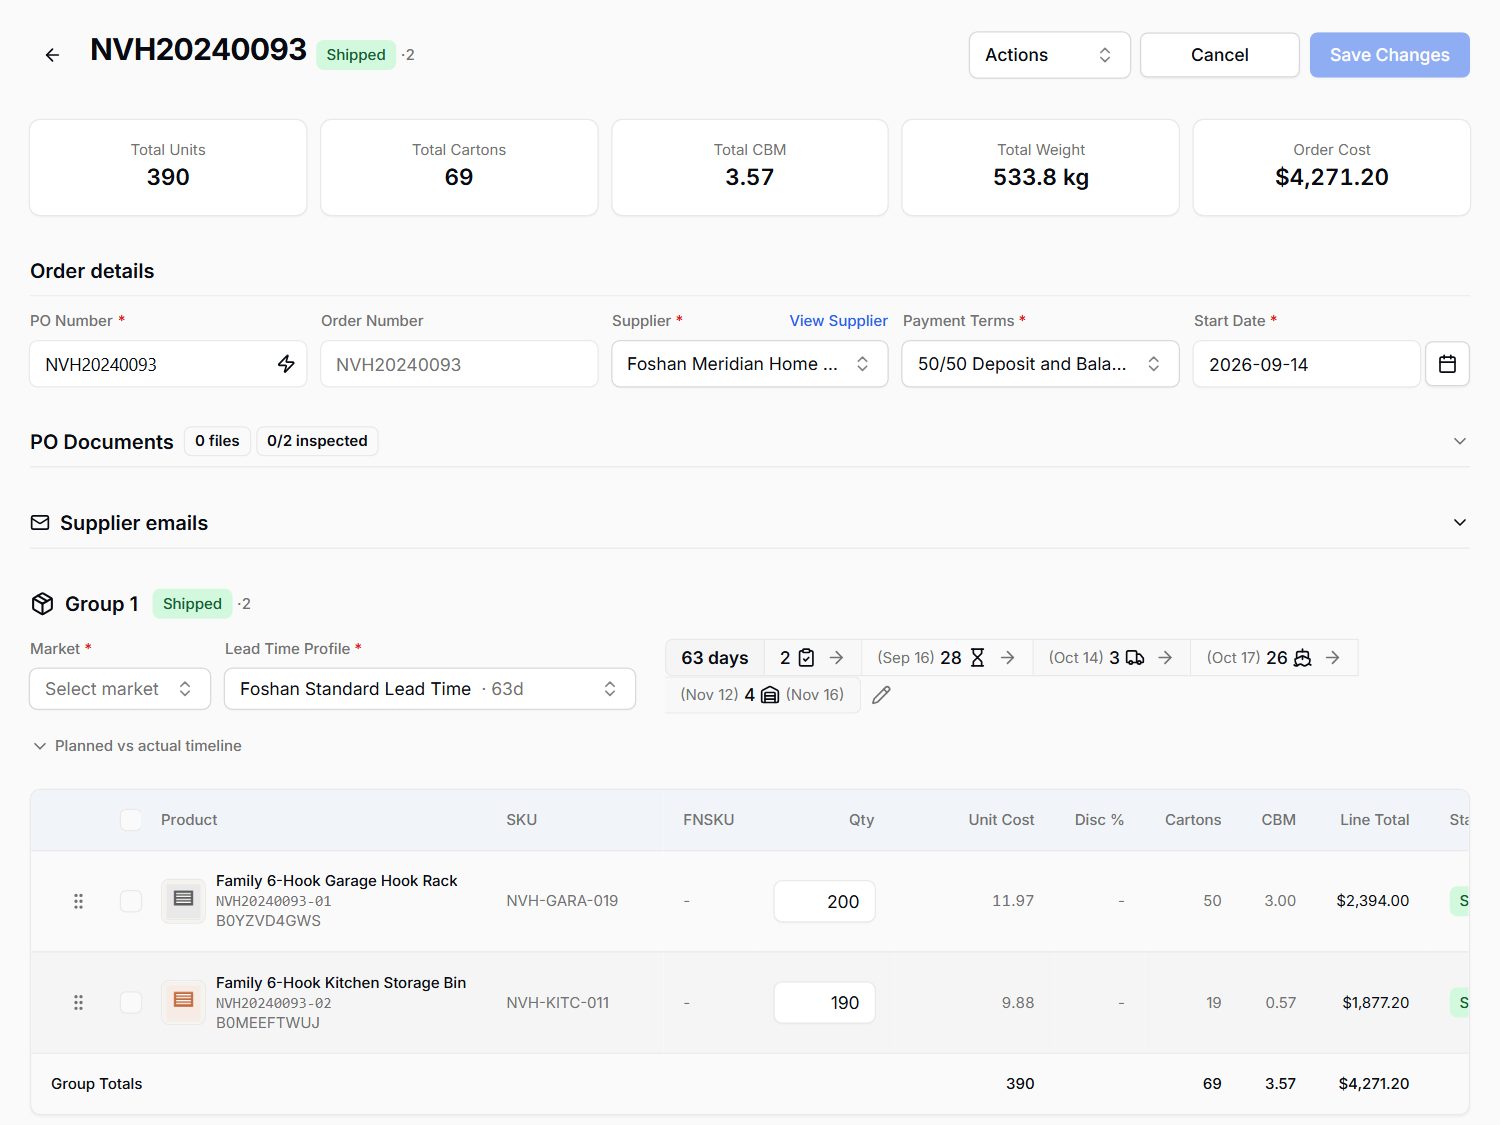Viewport: 1500px width, 1125px height.
Task: Edit the timeline with the pencil icon
Action: pos(881,695)
